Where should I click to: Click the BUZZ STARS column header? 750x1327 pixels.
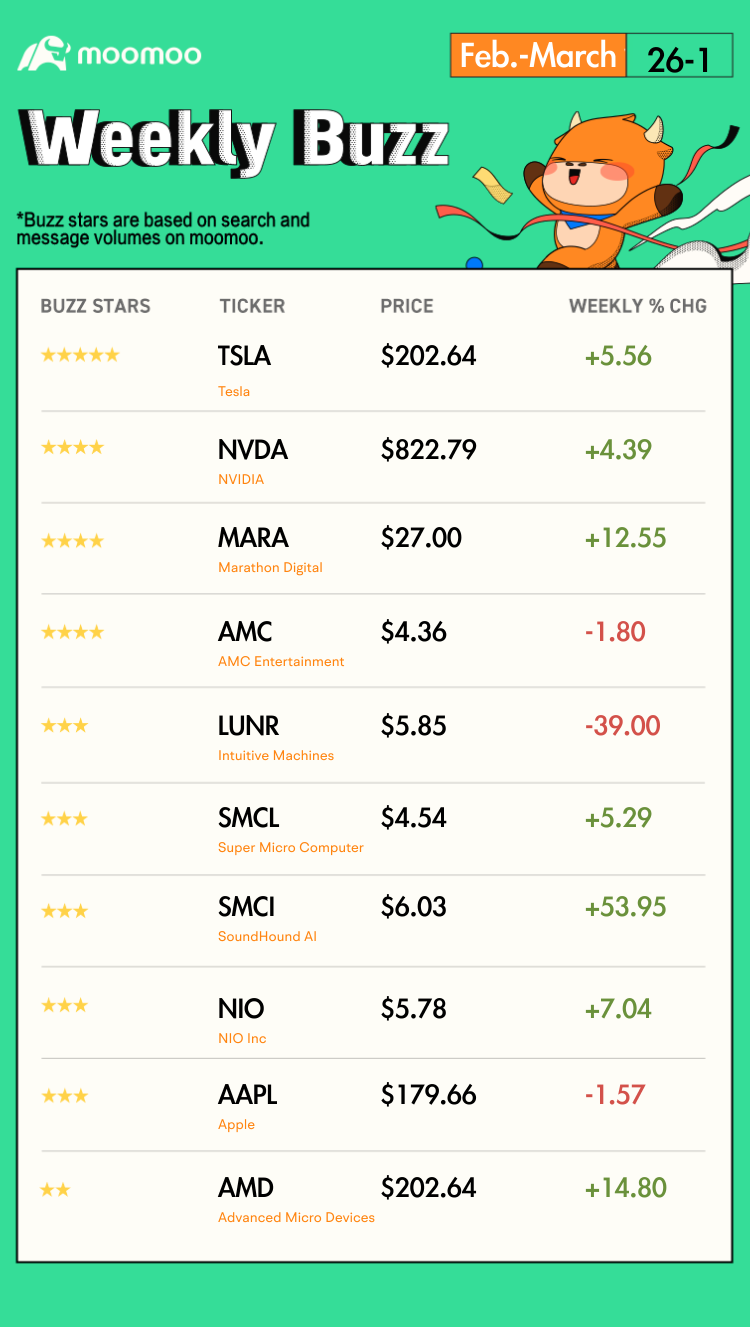coord(95,306)
